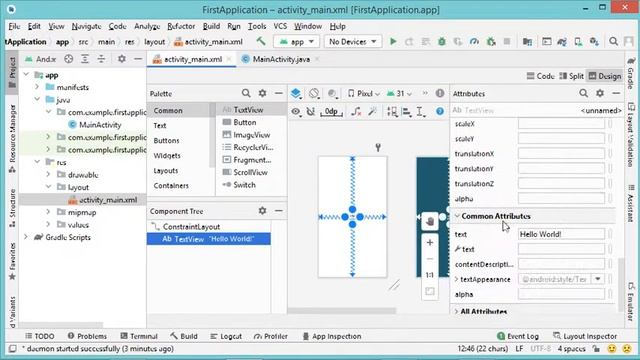Click the horizontal scrollbar under design surface
This screenshot has height=360, width=640.
342,311
